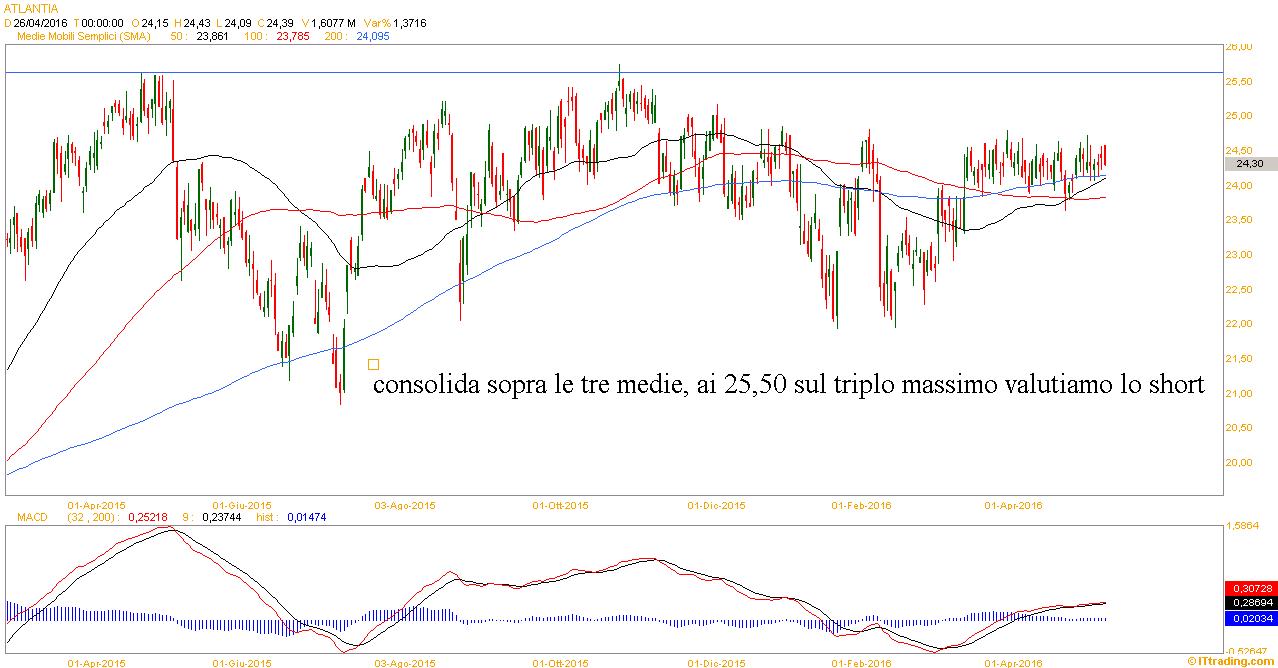Click the red MACD value tag 0,30728

[1249, 590]
